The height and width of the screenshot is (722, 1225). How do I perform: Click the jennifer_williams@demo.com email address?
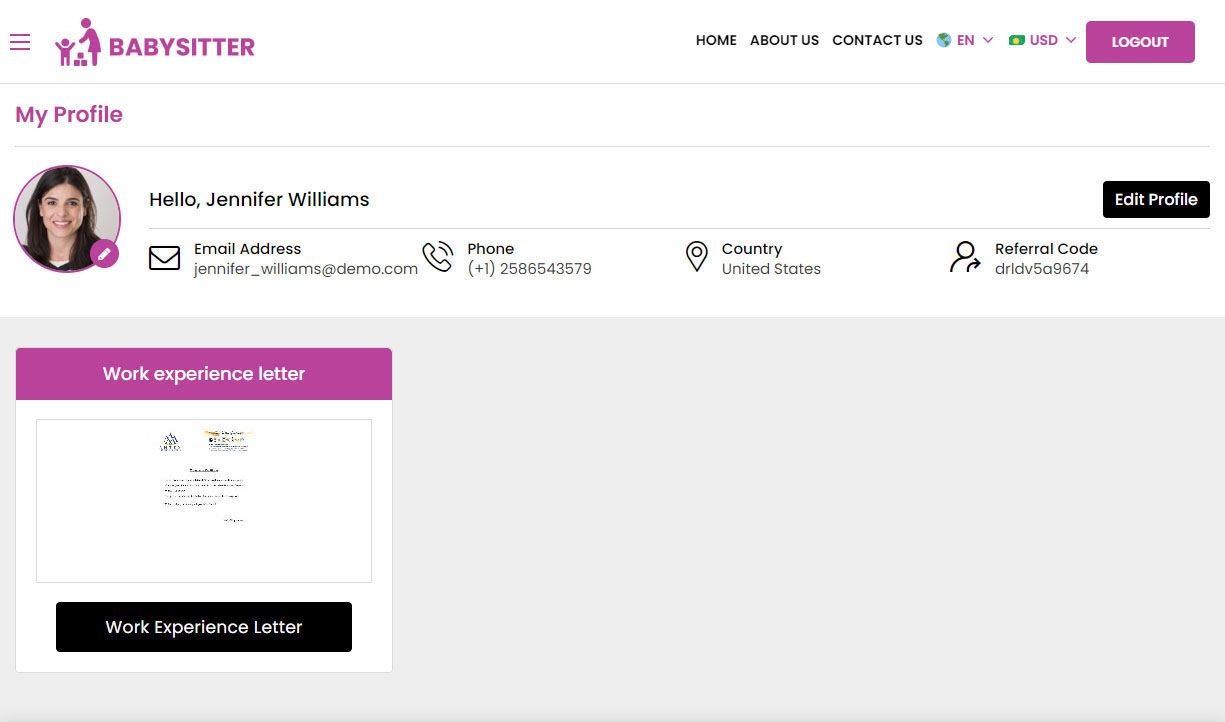click(306, 269)
